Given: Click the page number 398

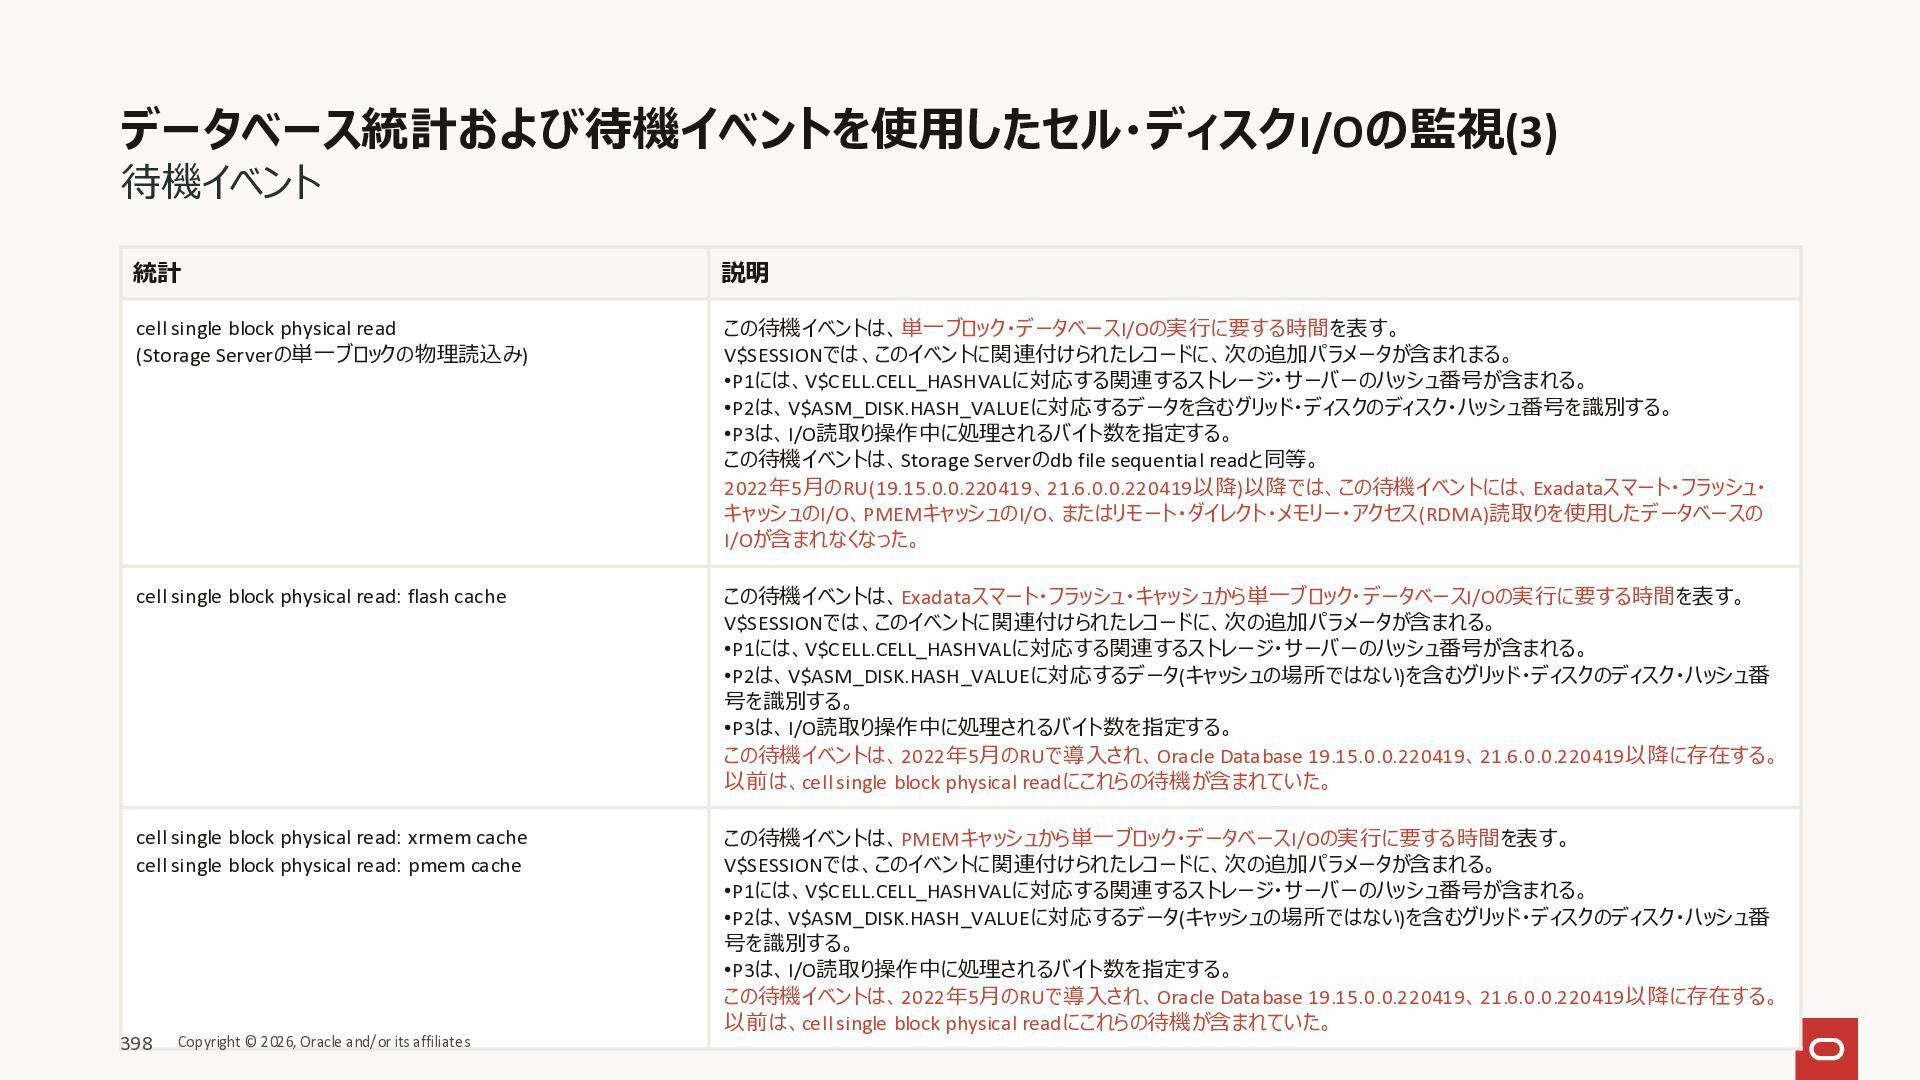Looking at the screenshot, I should (x=136, y=1043).
